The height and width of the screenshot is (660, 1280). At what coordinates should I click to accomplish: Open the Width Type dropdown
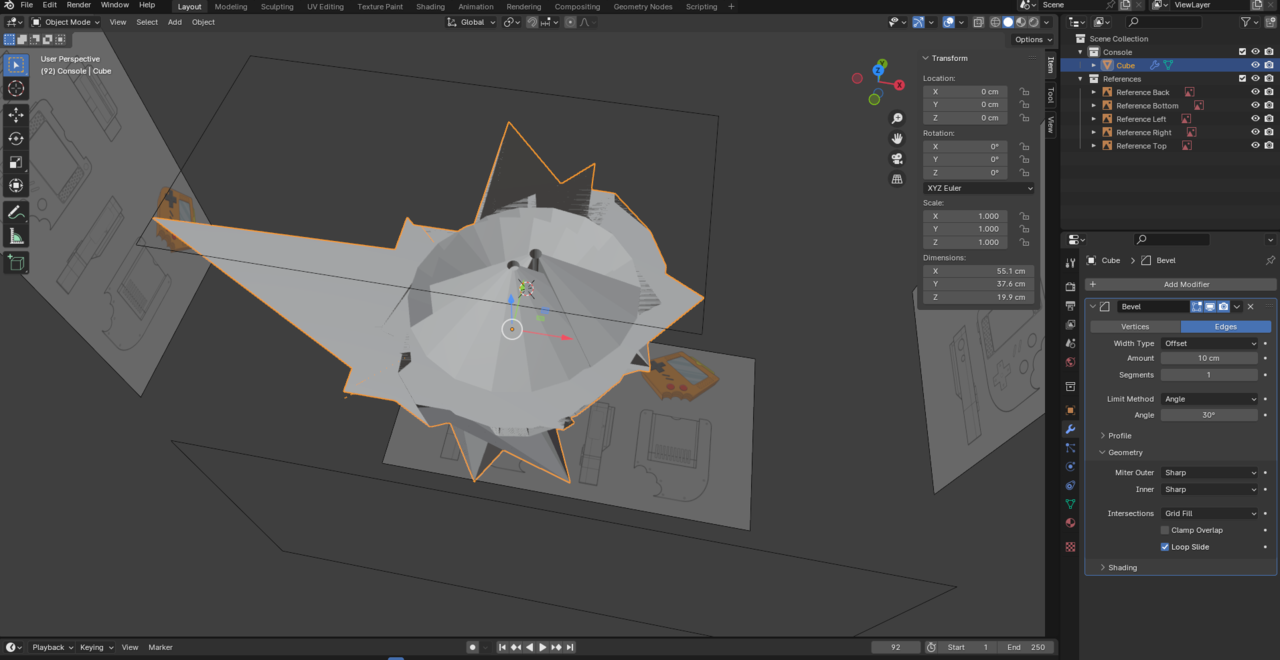click(1209, 343)
